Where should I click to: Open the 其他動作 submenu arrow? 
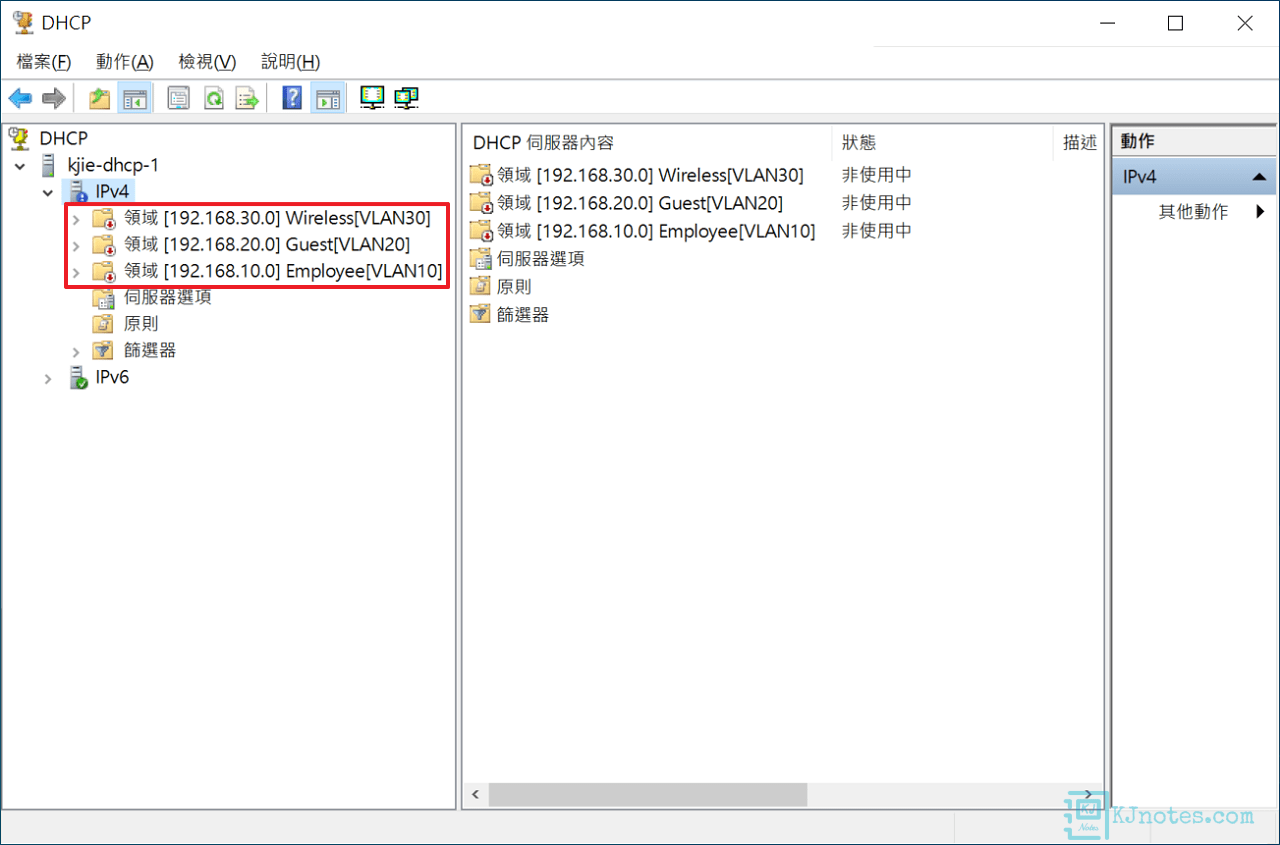tap(1260, 212)
